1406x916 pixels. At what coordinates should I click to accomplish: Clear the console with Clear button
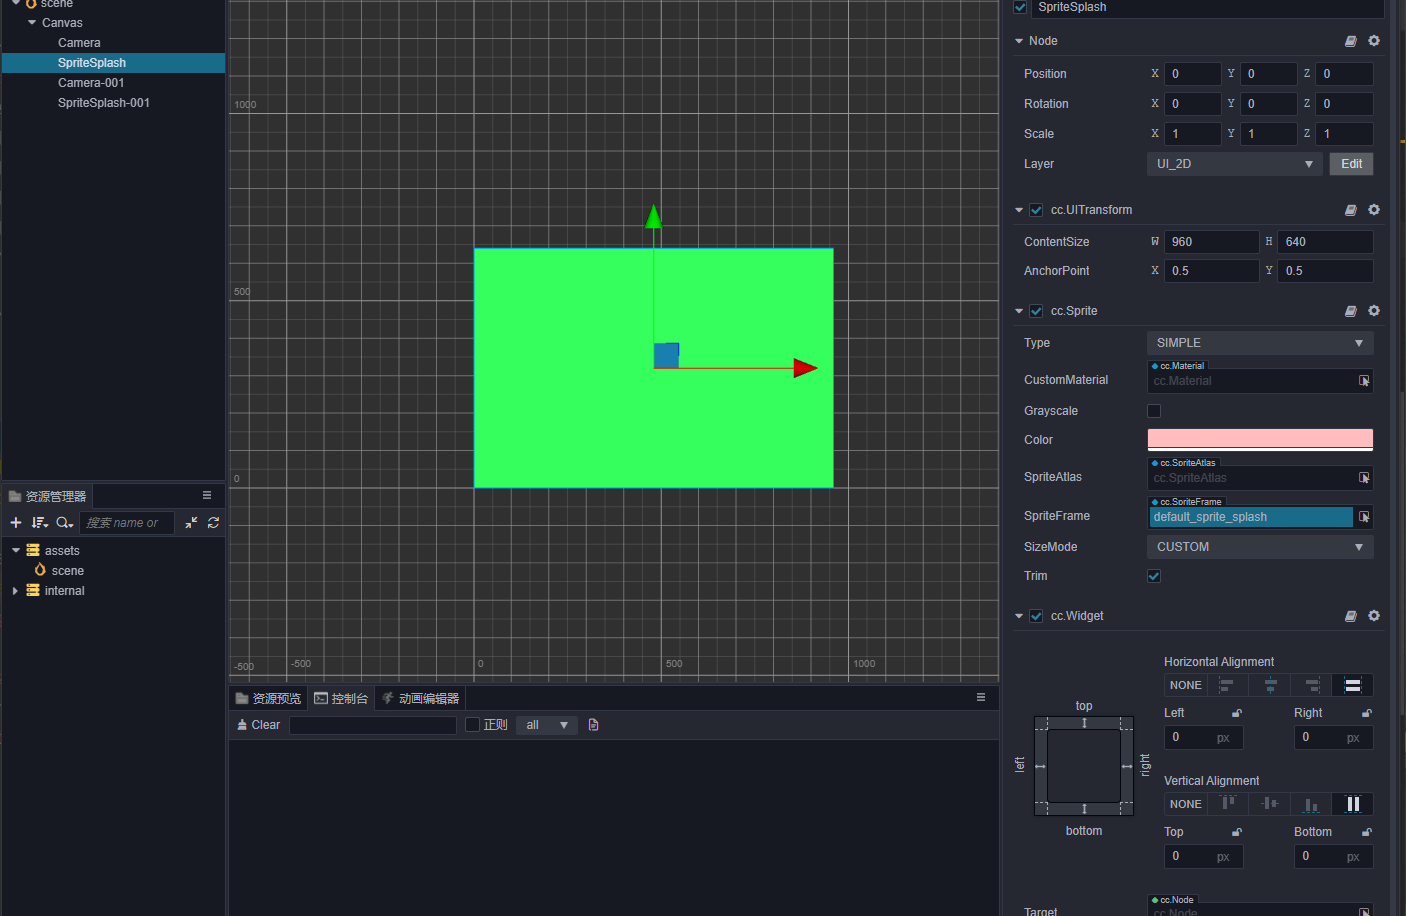pos(258,725)
